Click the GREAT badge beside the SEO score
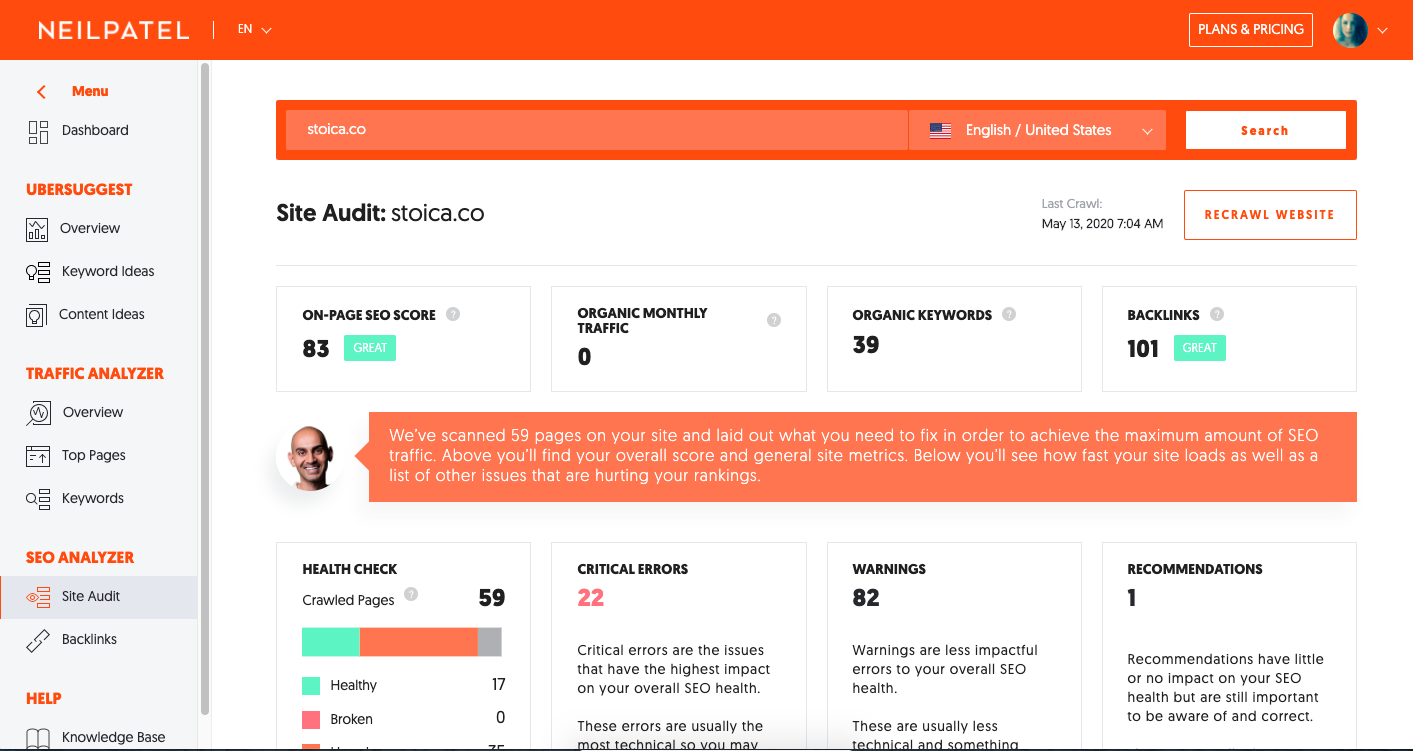The width and height of the screenshot is (1413, 751). point(370,348)
